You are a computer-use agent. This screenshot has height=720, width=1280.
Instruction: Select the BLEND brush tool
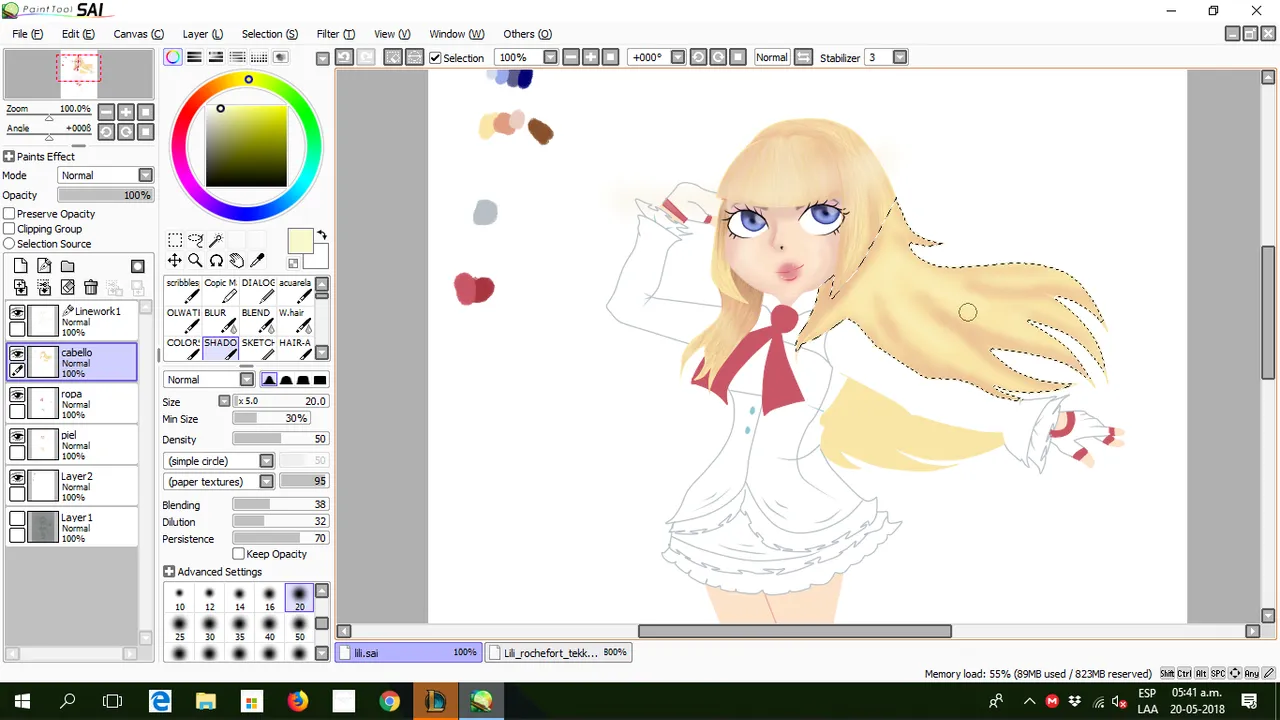pos(257,319)
